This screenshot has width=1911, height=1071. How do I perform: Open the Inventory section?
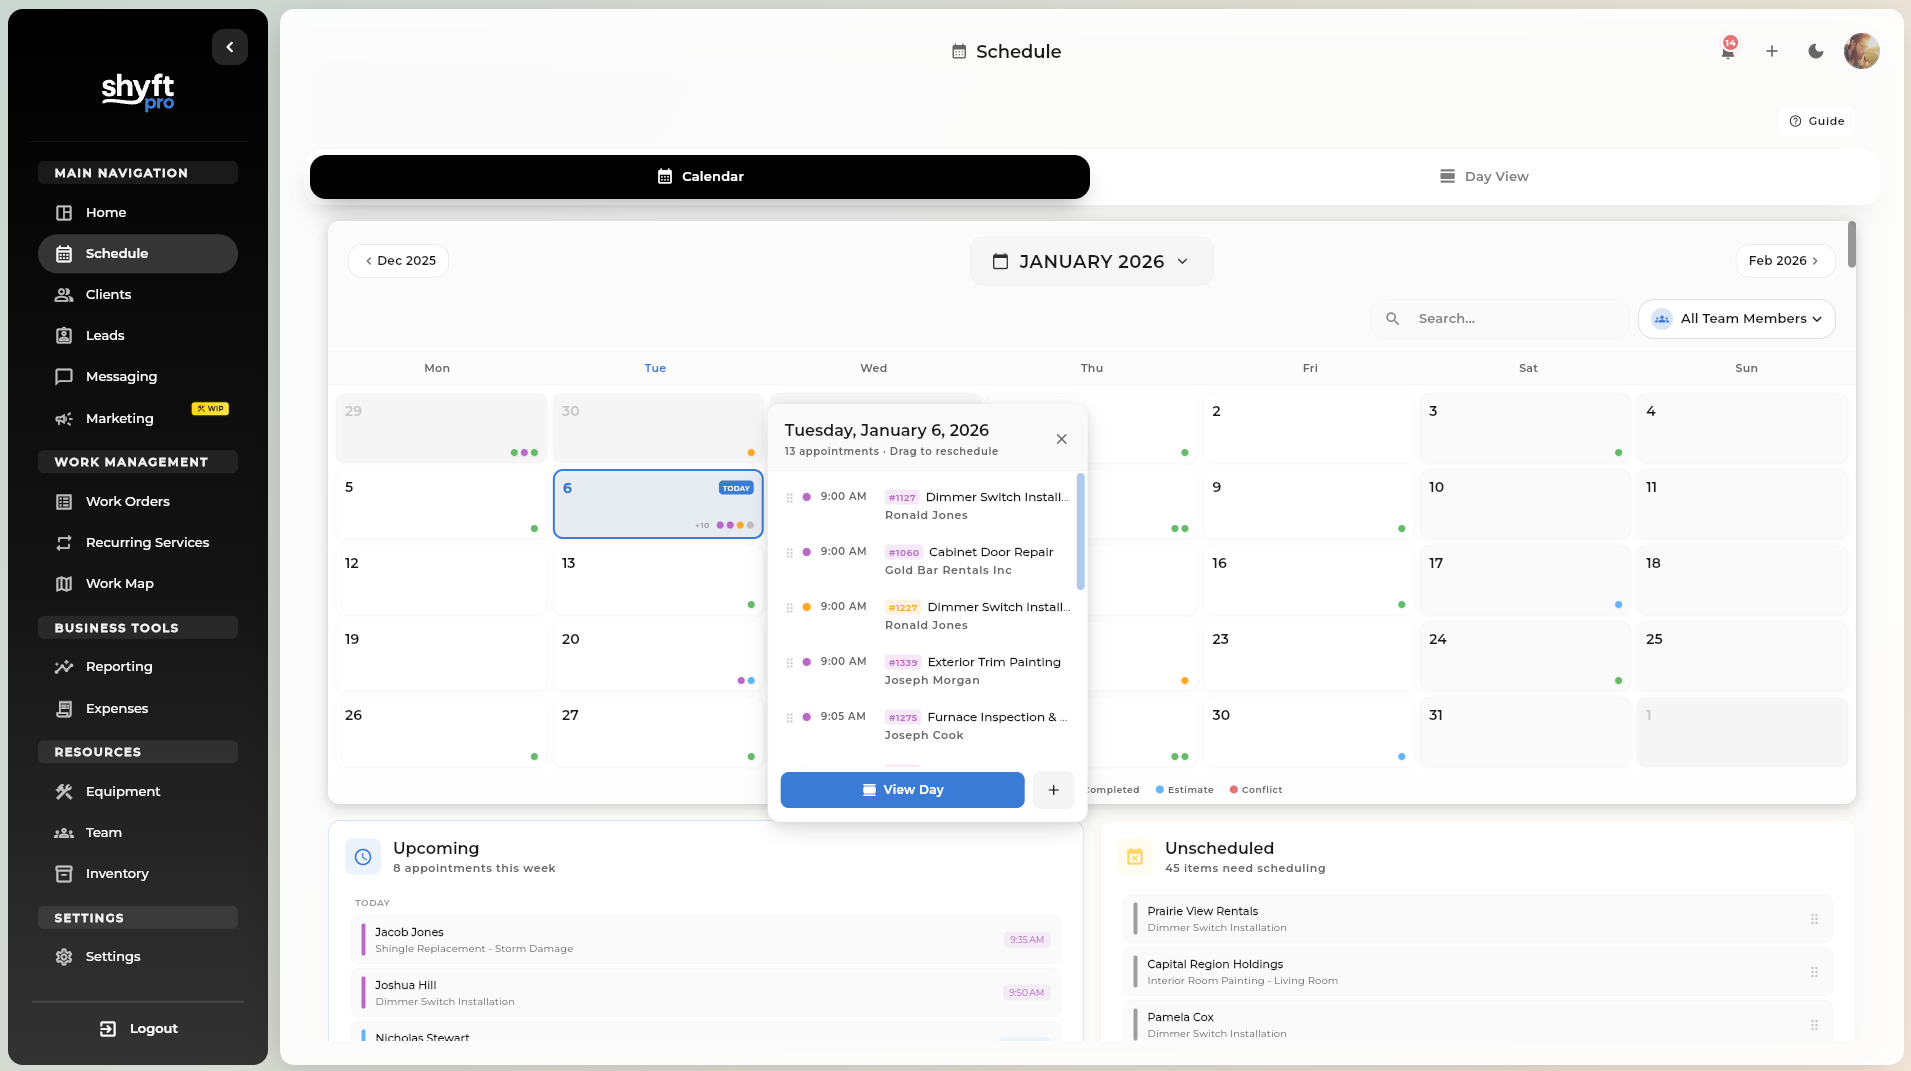pos(116,873)
